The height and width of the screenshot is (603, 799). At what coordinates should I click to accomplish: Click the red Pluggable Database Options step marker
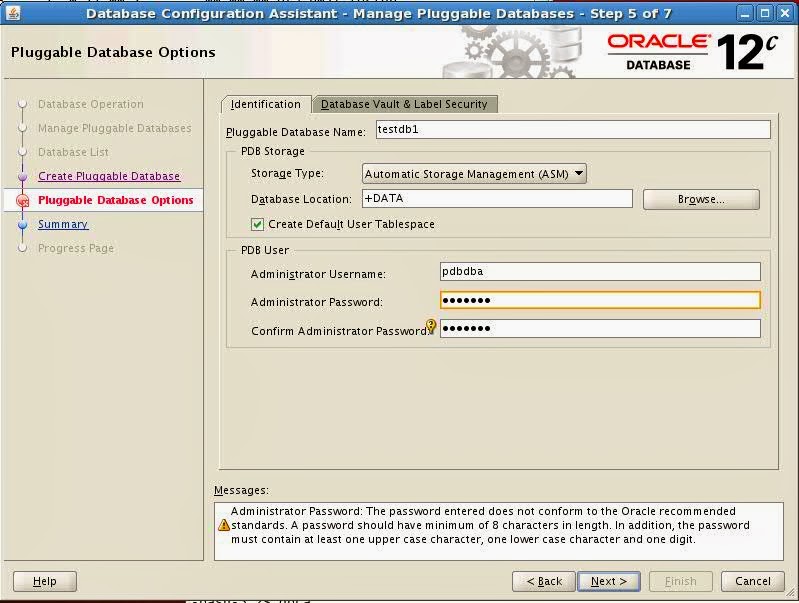click(22, 200)
